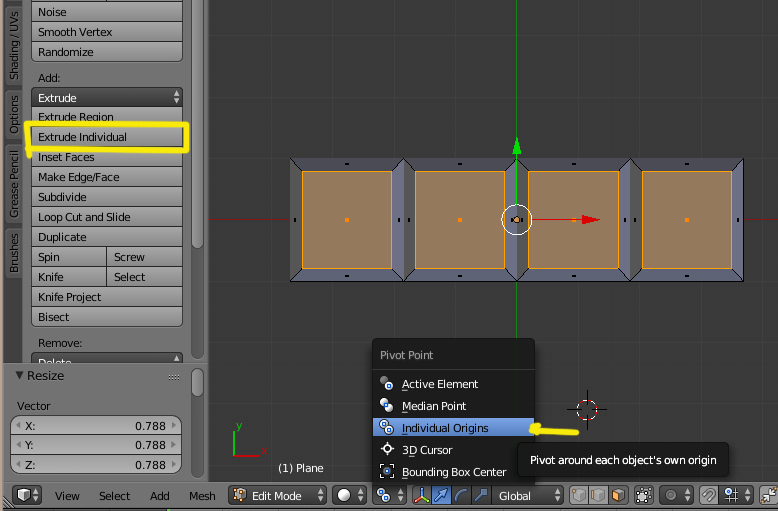Image resolution: width=778 pixels, height=511 pixels.
Task: Open the Edit Mode dropdown
Action: 278,495
